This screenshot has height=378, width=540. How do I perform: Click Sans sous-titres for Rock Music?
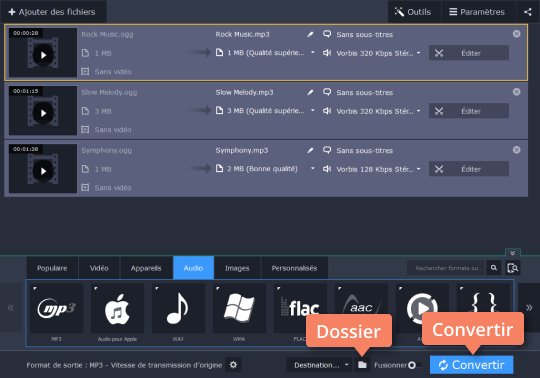[x=365, y=34]
